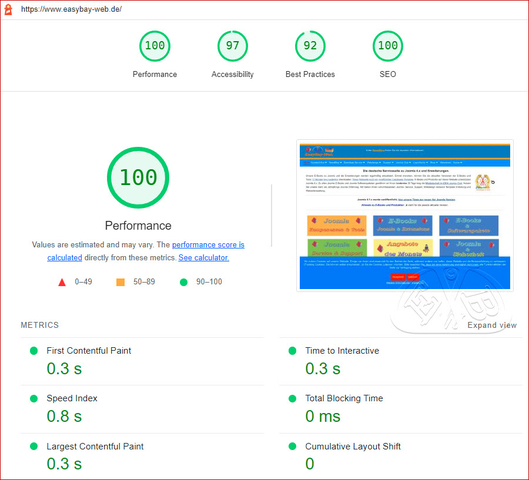Select the Speed Index value 0.8 s
Image resolution: width=529 pixels, height=480 pixels.
(64, 416)
